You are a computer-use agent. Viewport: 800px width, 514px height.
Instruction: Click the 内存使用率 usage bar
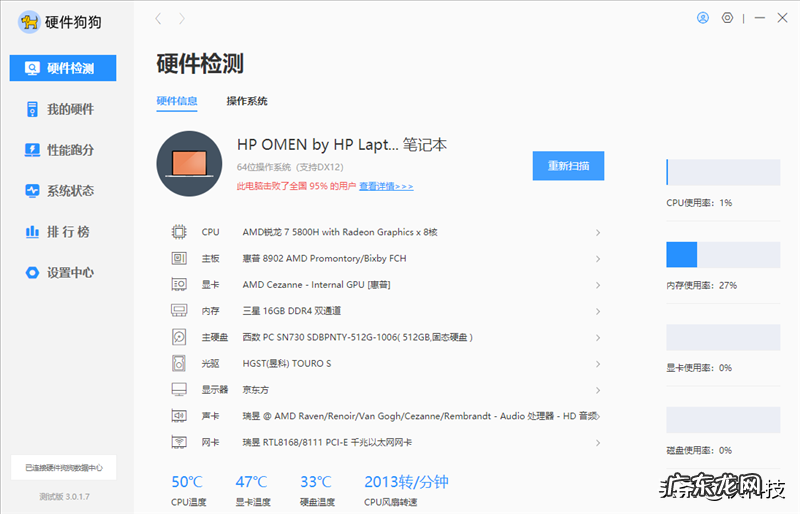point(723,255)
